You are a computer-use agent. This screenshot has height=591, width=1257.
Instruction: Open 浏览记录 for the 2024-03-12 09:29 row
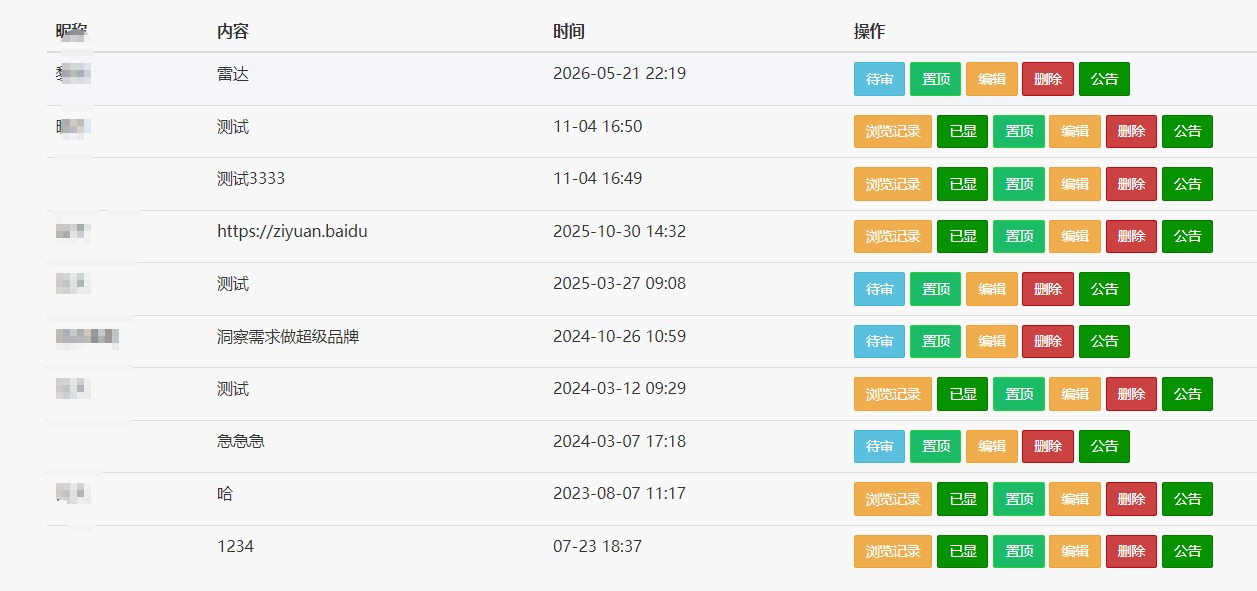tap(892, 394)
